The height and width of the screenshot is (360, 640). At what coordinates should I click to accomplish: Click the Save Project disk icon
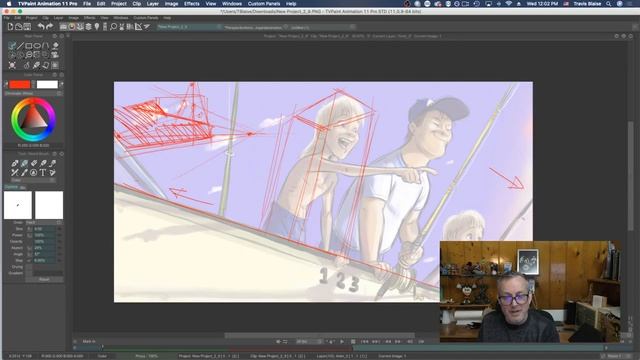[x=27, y=27]
